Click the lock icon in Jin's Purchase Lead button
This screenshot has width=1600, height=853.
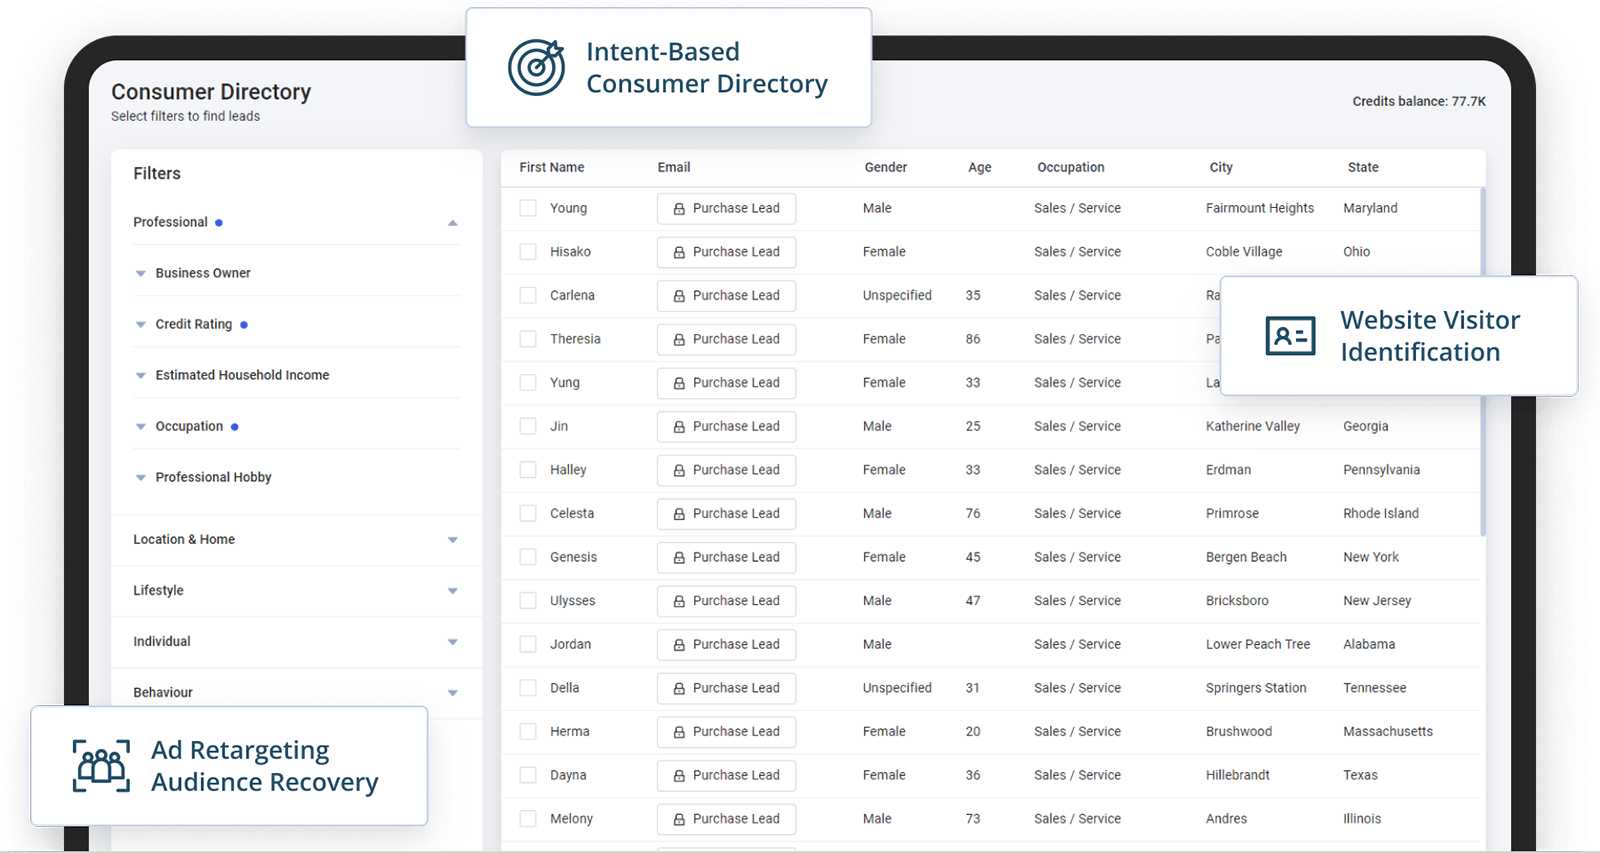[x=679, y=427]
